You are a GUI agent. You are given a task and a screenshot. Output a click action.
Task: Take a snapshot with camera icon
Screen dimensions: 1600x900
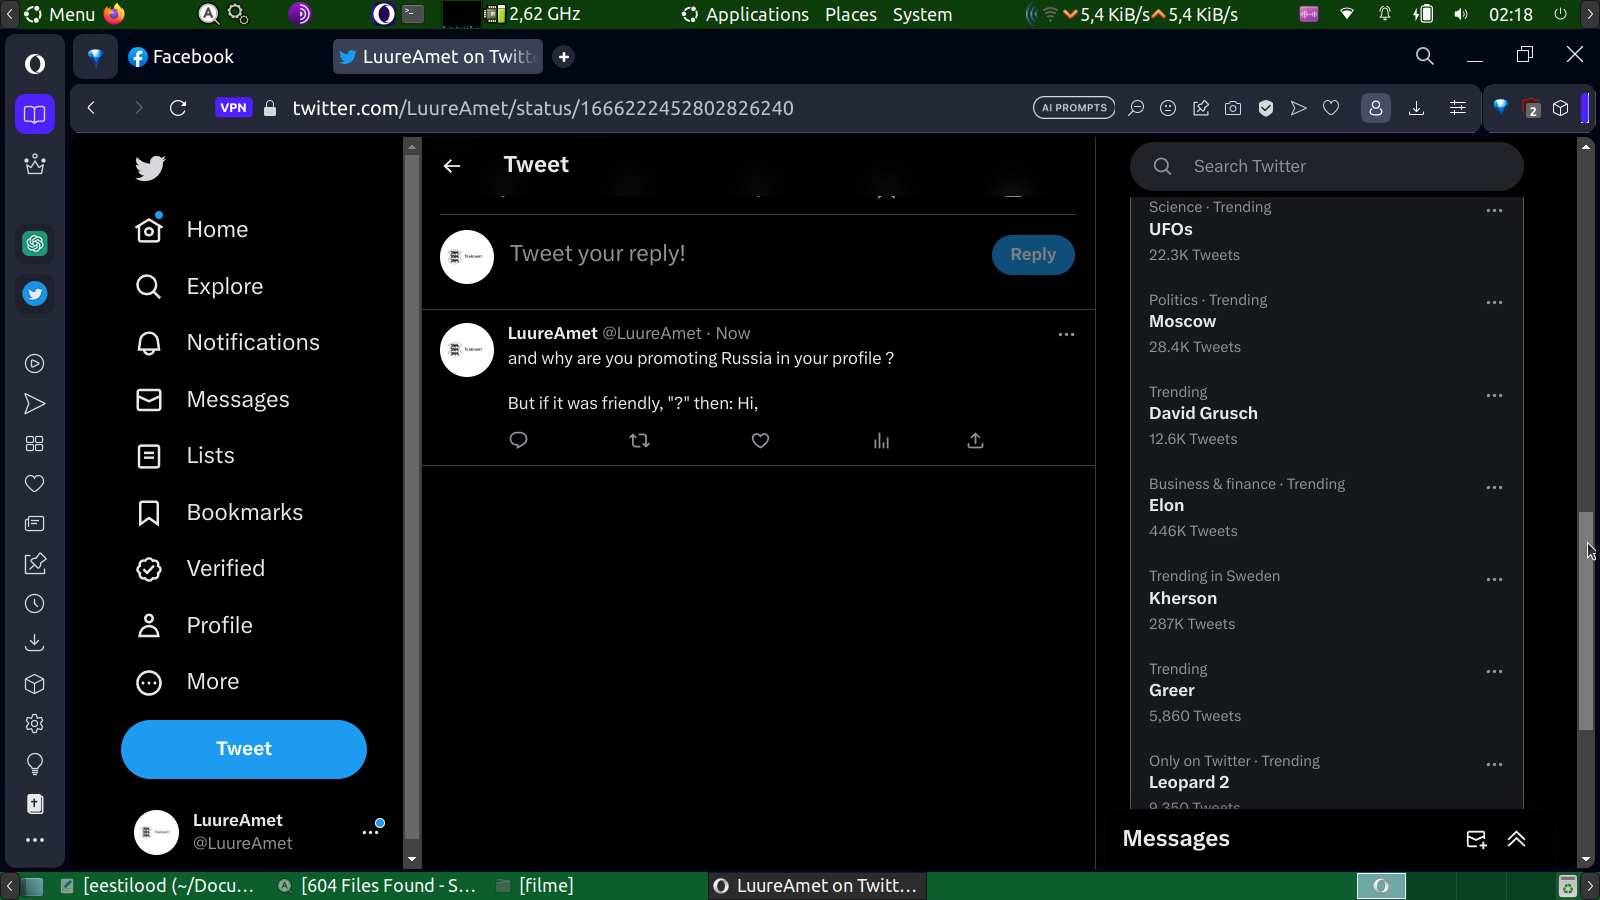click(x=1233, y=108)
